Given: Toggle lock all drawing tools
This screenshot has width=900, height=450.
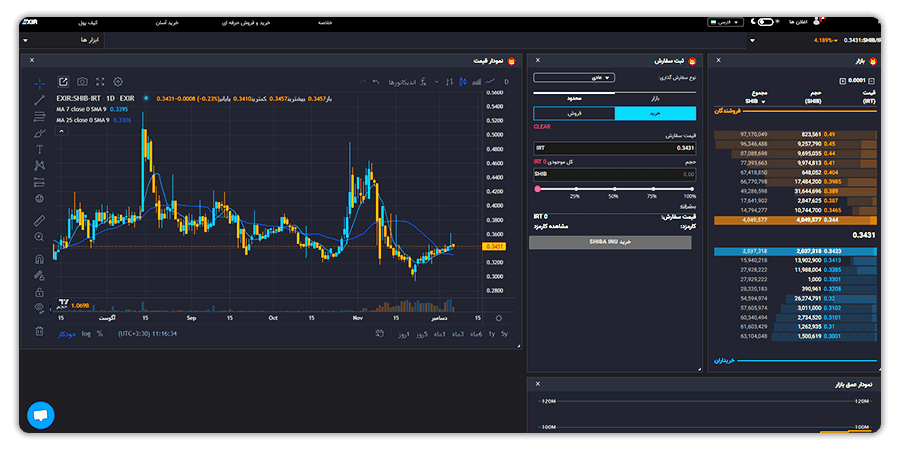Looking at the screenshot, I should click(39, 292).
